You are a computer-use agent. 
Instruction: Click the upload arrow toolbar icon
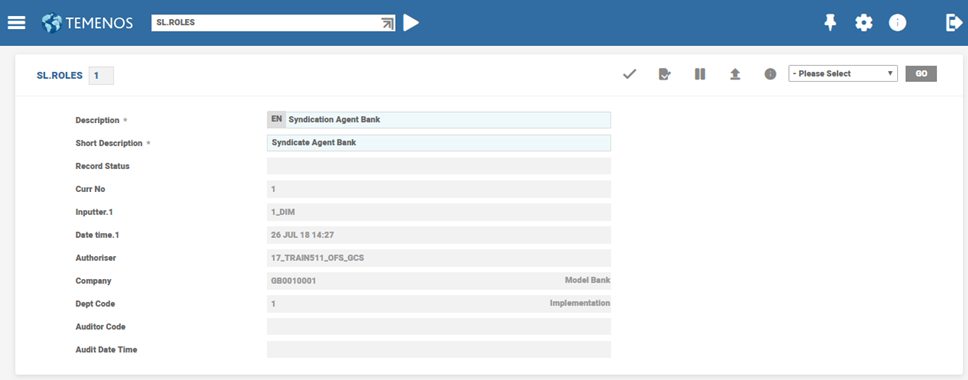click(735, 74)
